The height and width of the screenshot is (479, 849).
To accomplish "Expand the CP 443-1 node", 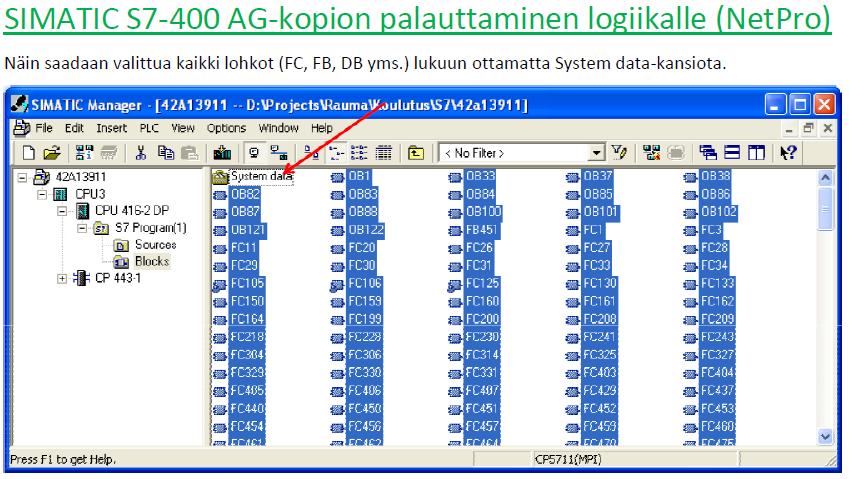I will [x=62, y=279].
